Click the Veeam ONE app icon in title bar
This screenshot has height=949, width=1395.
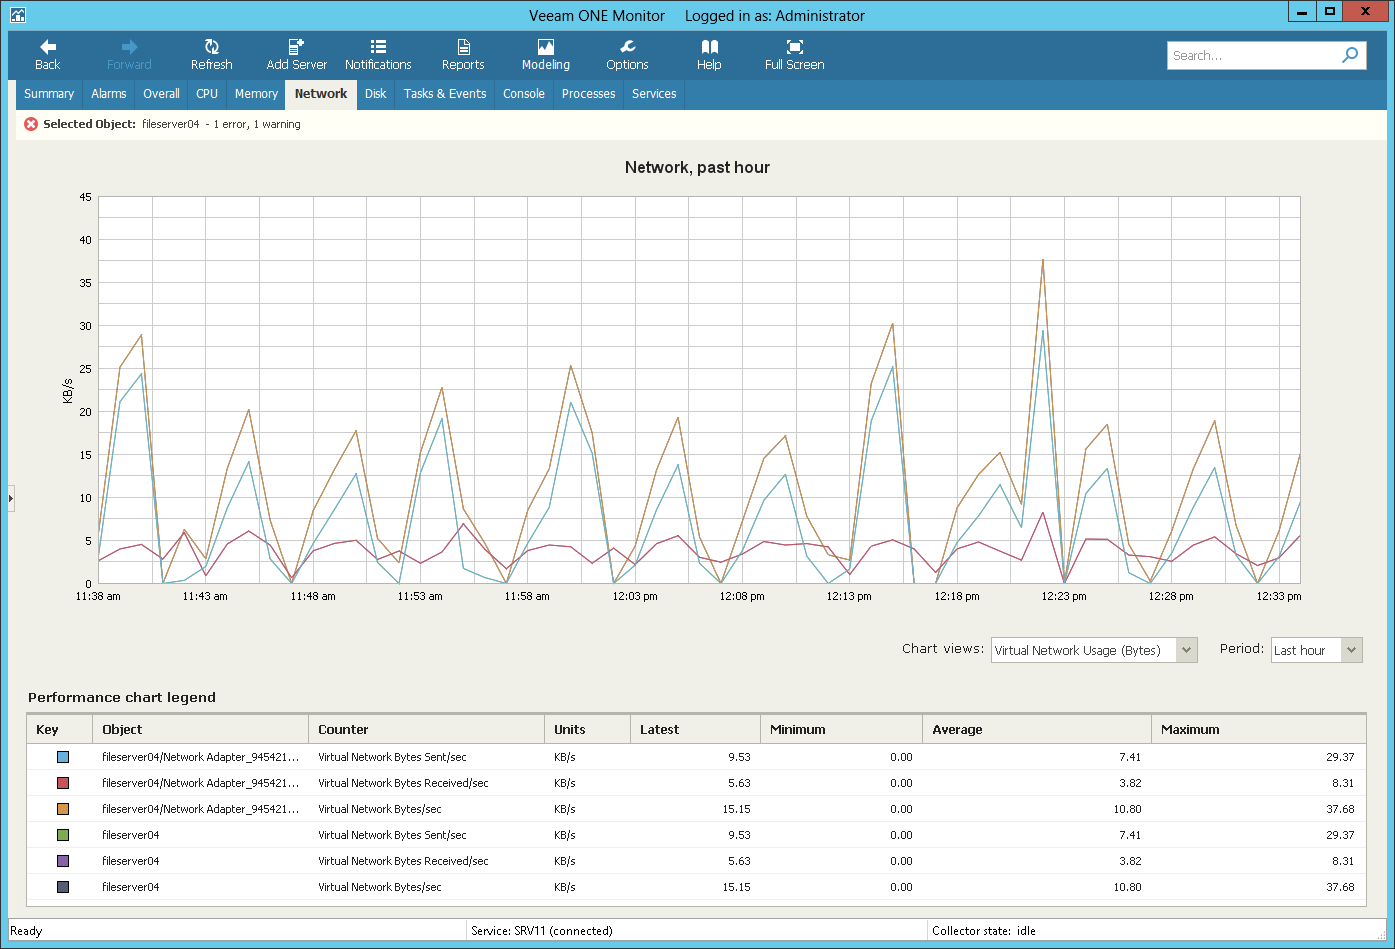pyautogui.click(x=18, y=15)
